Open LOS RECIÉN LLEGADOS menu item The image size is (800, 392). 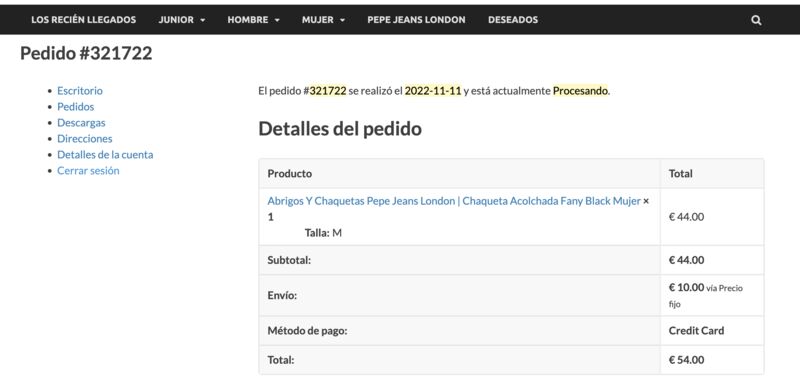click(84, 20)
